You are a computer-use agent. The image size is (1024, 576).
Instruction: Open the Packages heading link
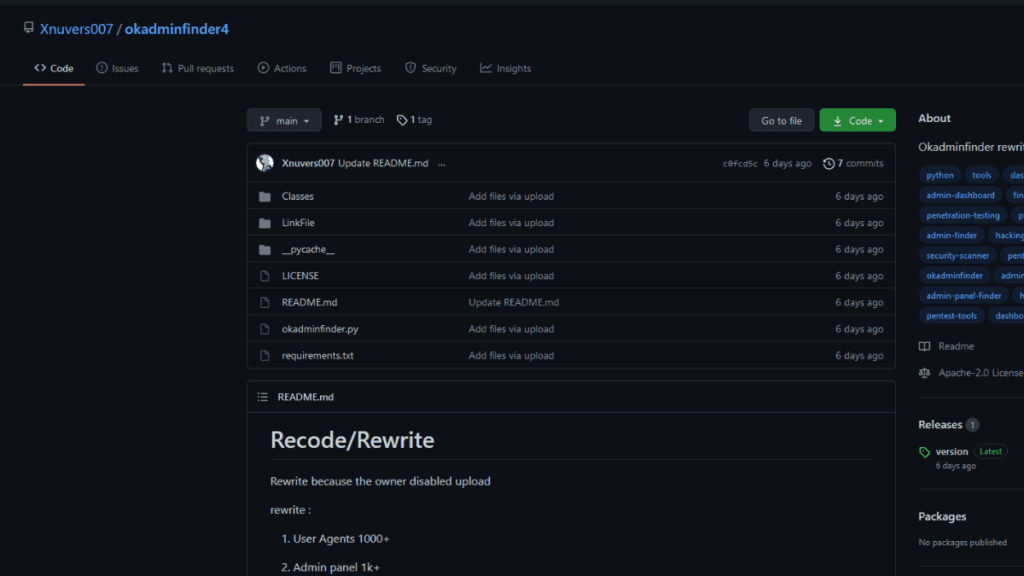[x=942, y=517]
